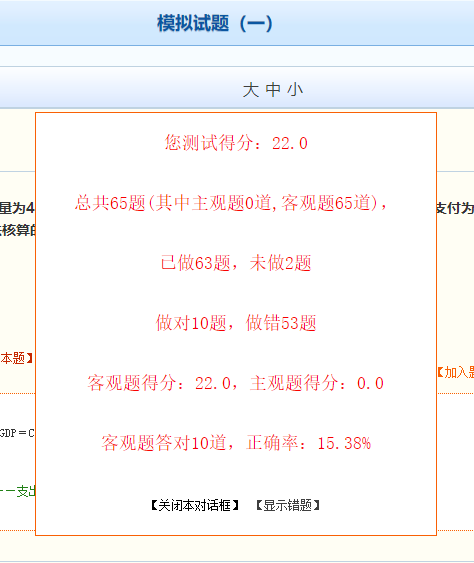Select the small font size 小

pyautogui.click(x=295, y=89)
